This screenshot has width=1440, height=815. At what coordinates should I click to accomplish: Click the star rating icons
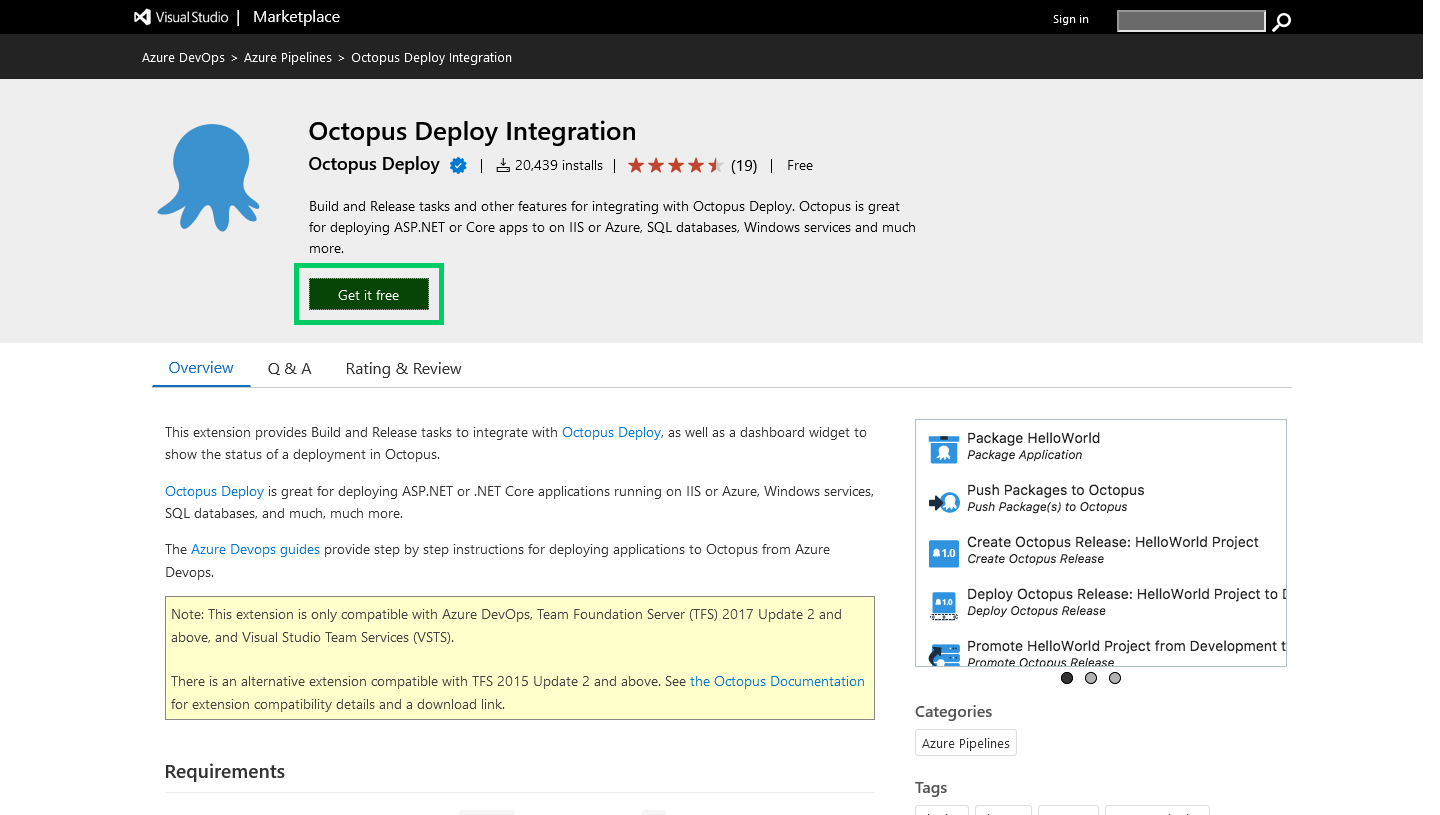(676, 165)
